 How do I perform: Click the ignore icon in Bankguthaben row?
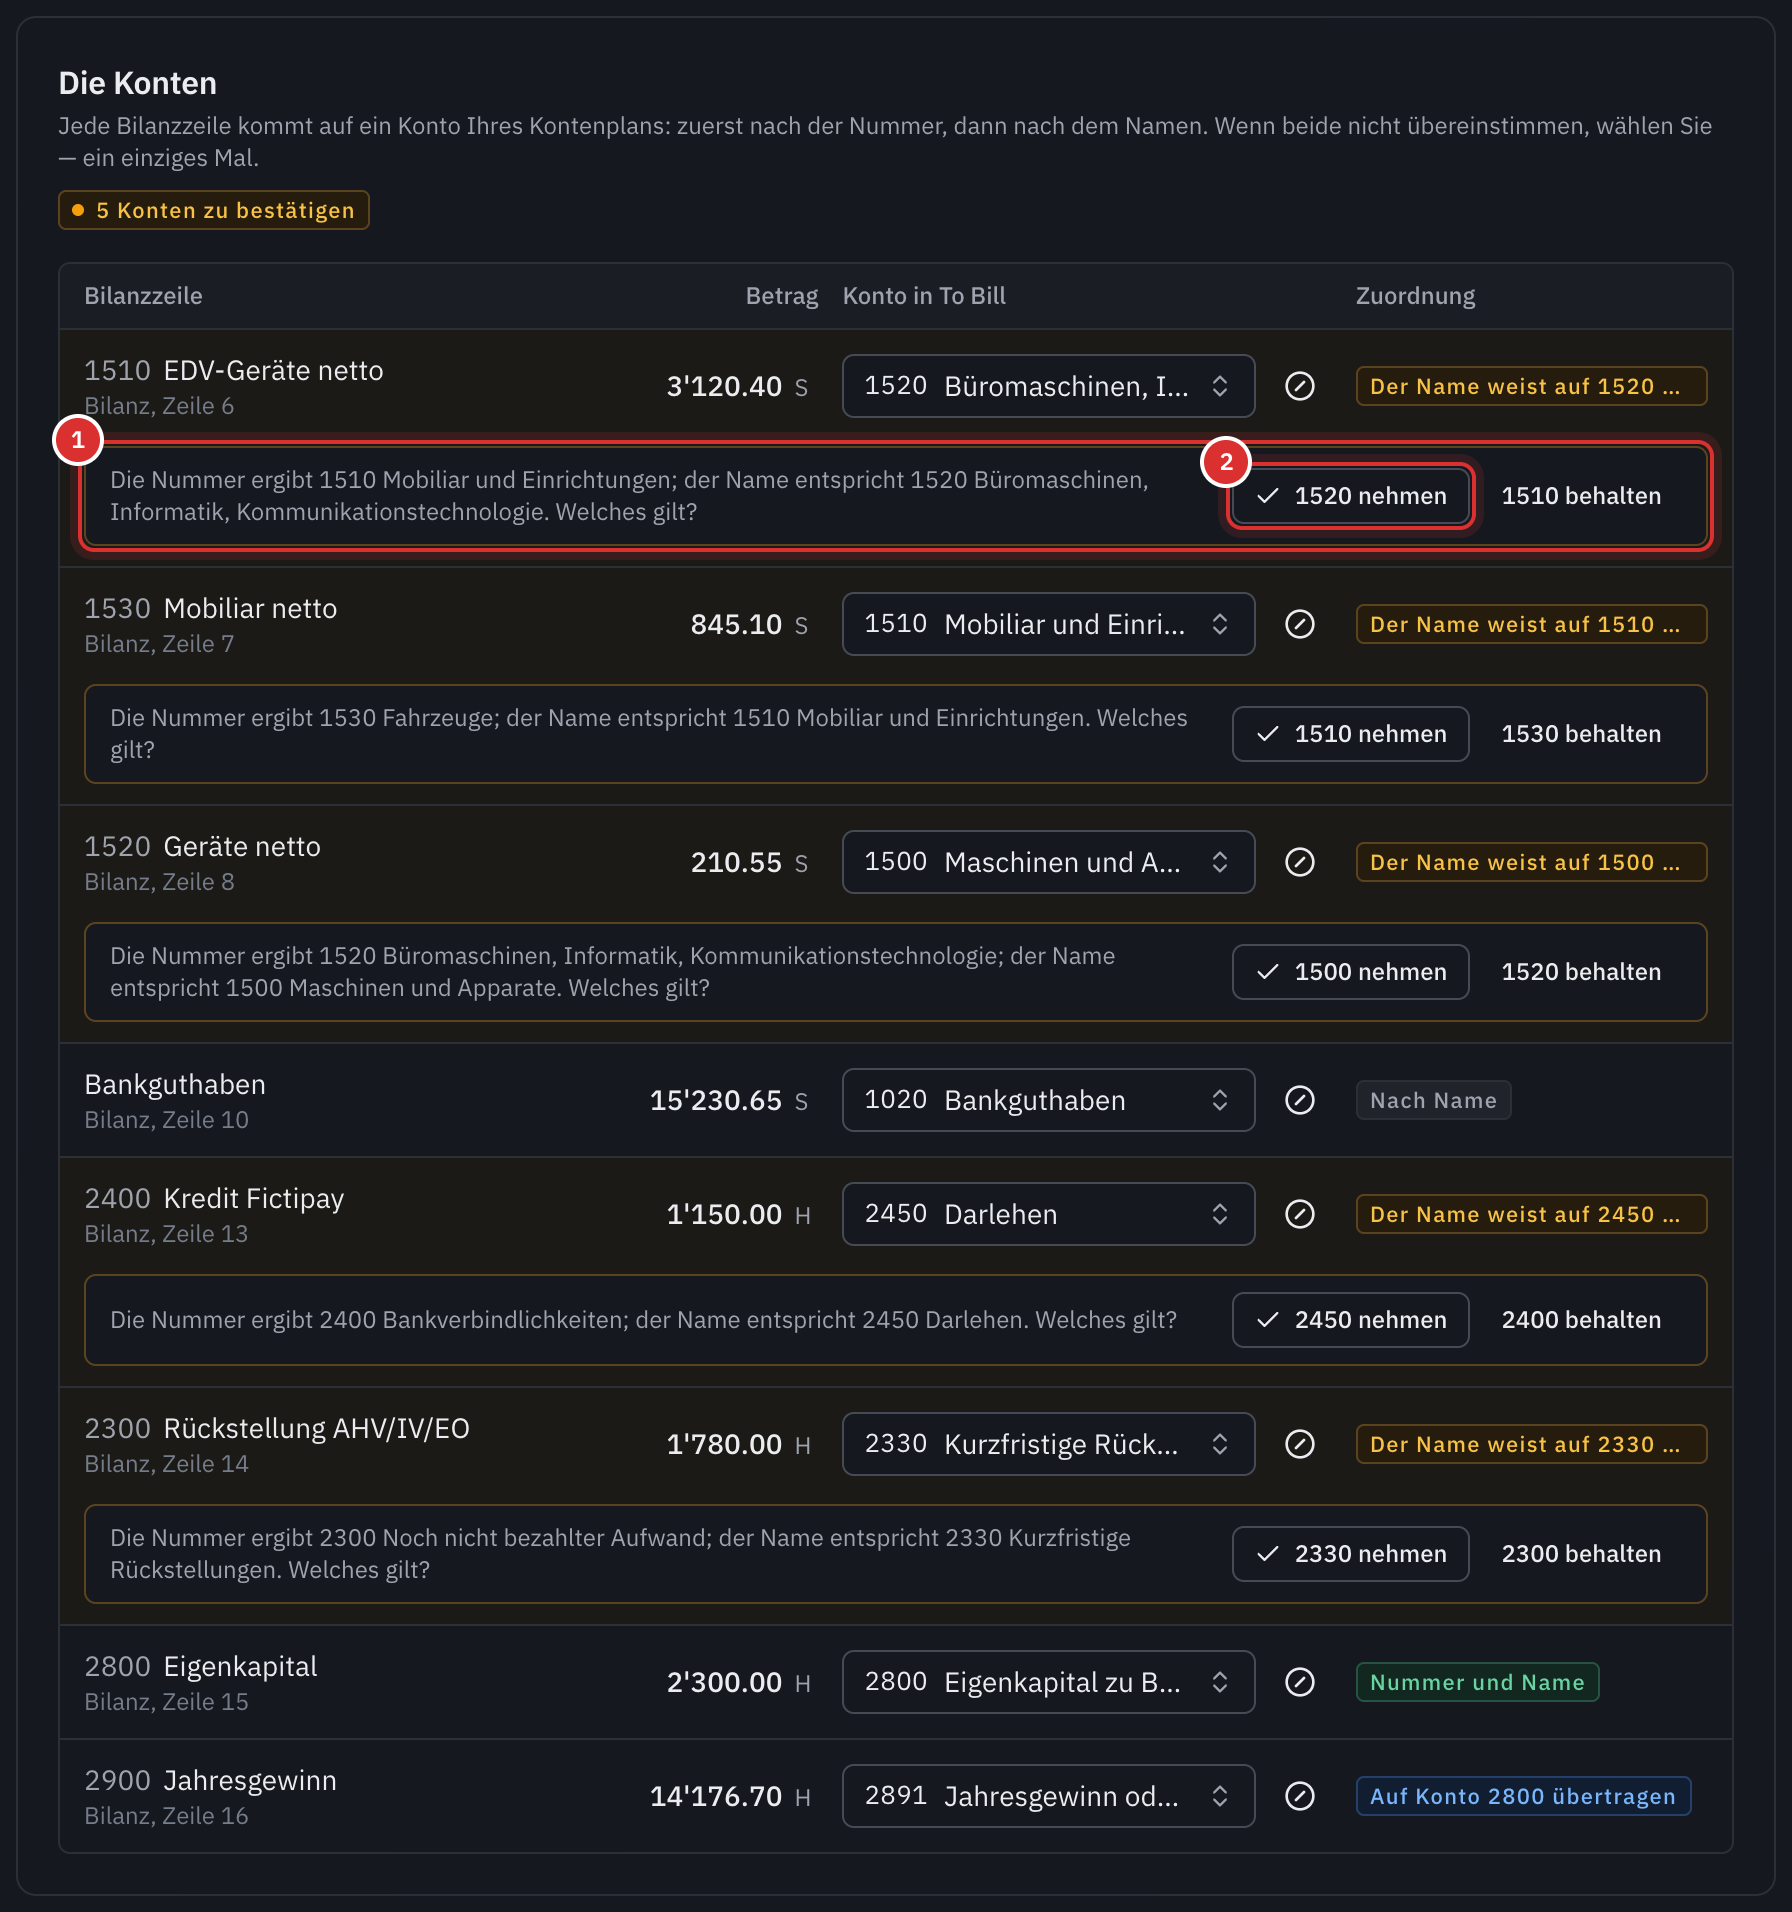(1299, 1100)
